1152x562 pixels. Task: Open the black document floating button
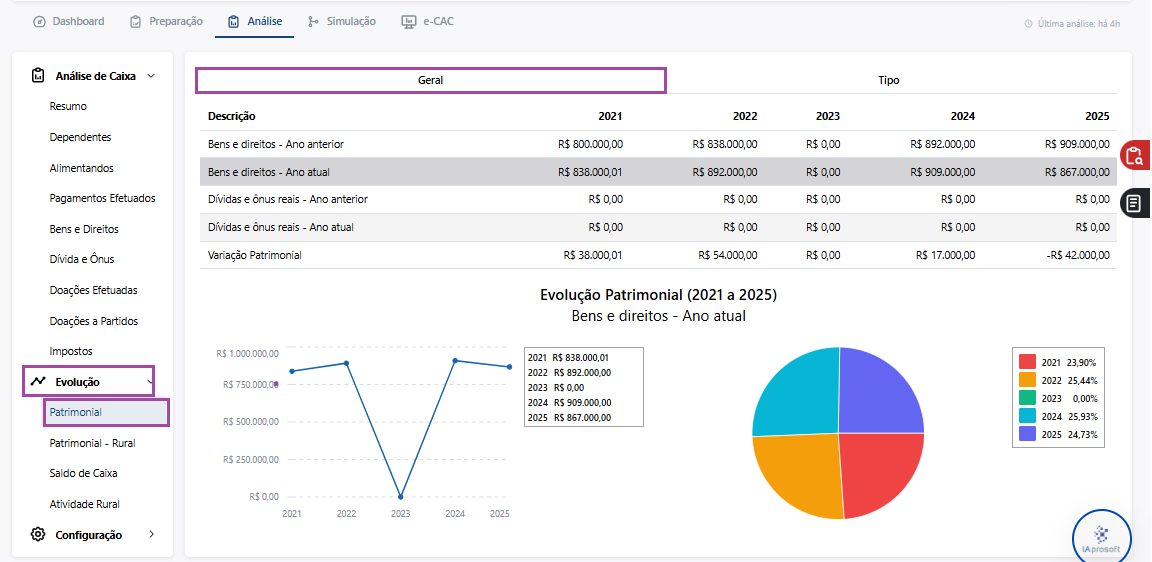click(1136, 202)
